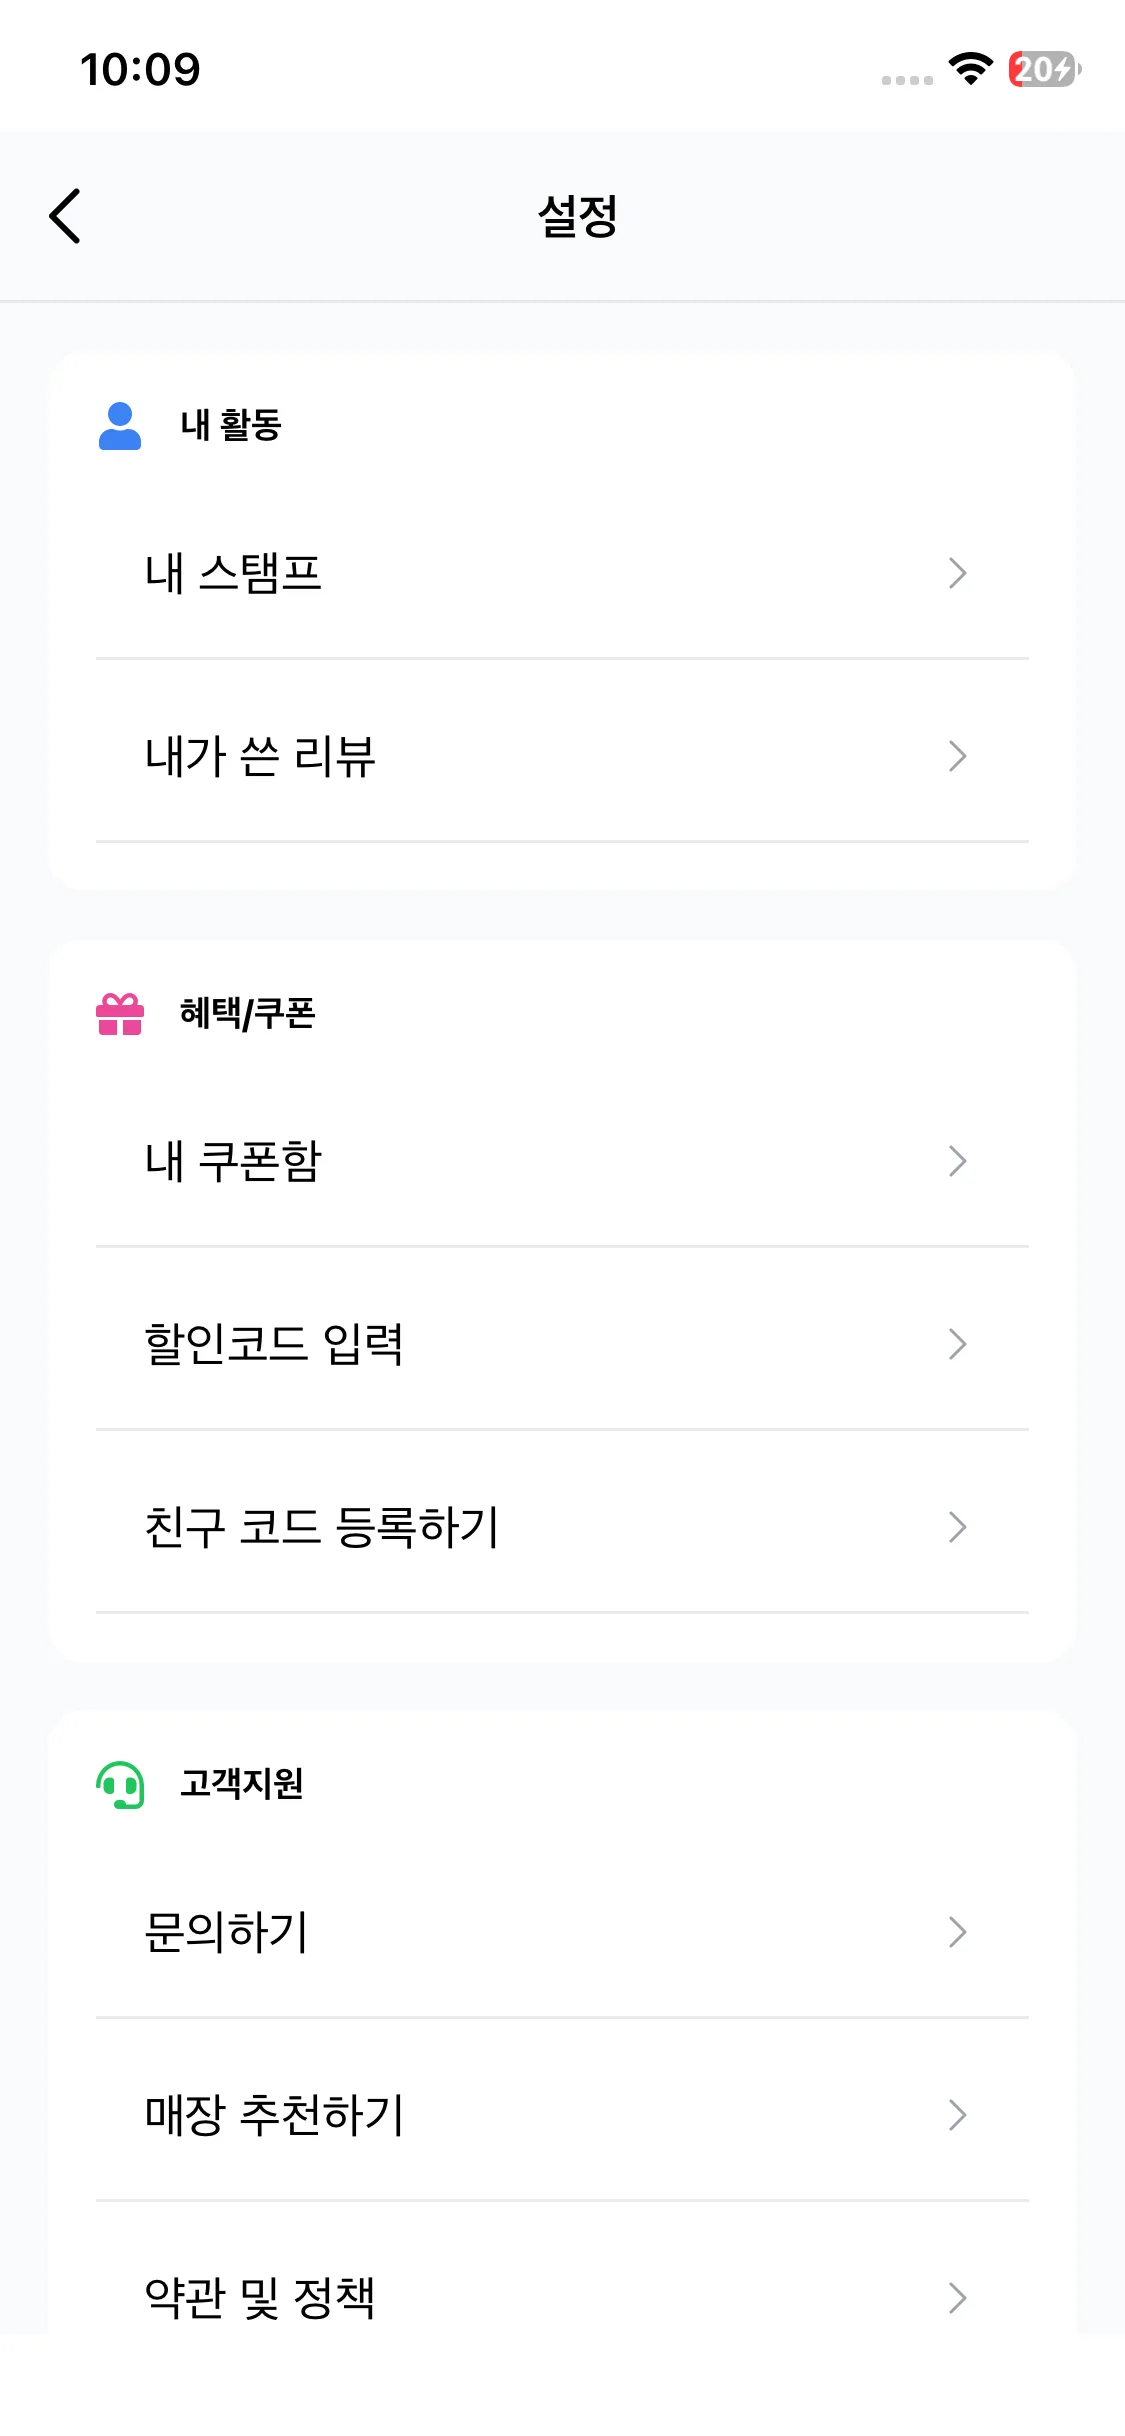
Task: Tap the pink gift icon
Action: [x=120, y=1014]
